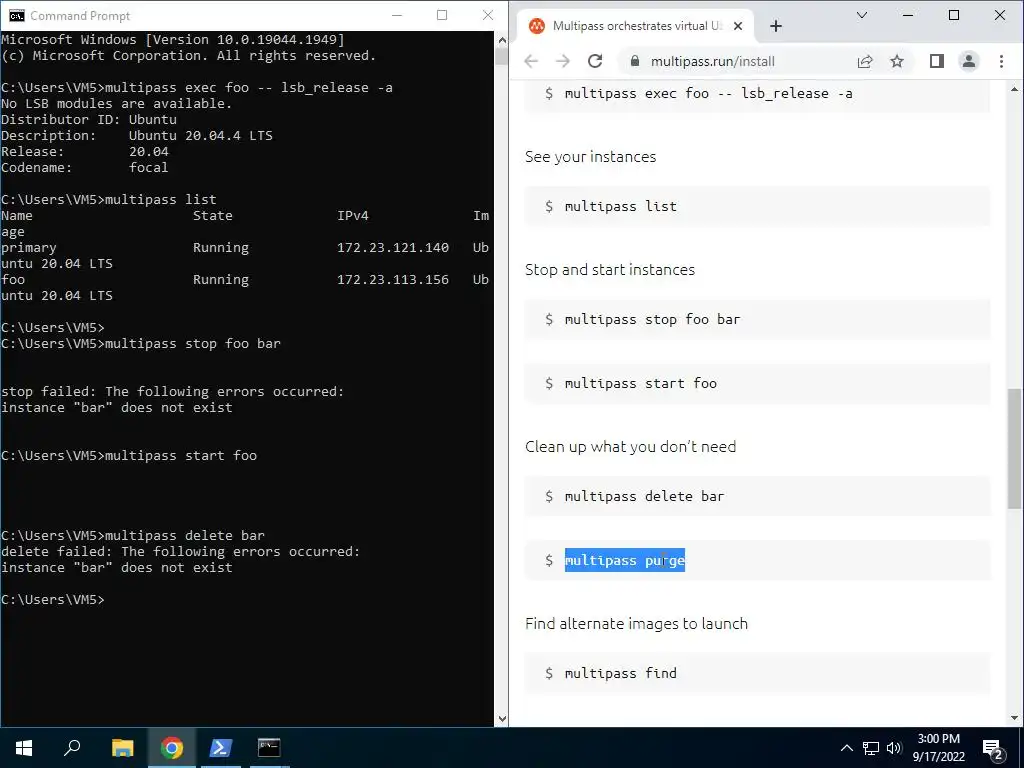Screen dimensions: 1024x768
Task: Go forward in Chrome browser
Action: [562, 61]
